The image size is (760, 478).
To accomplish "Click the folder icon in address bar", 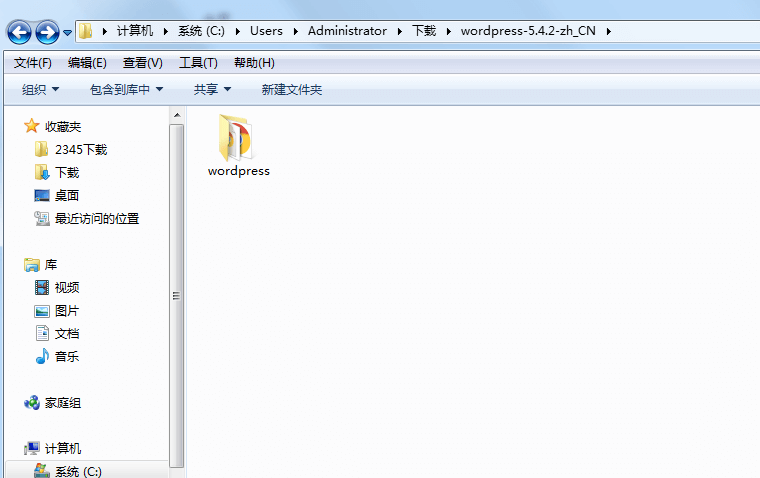I will pyautogui.click(x=85, y=31).
